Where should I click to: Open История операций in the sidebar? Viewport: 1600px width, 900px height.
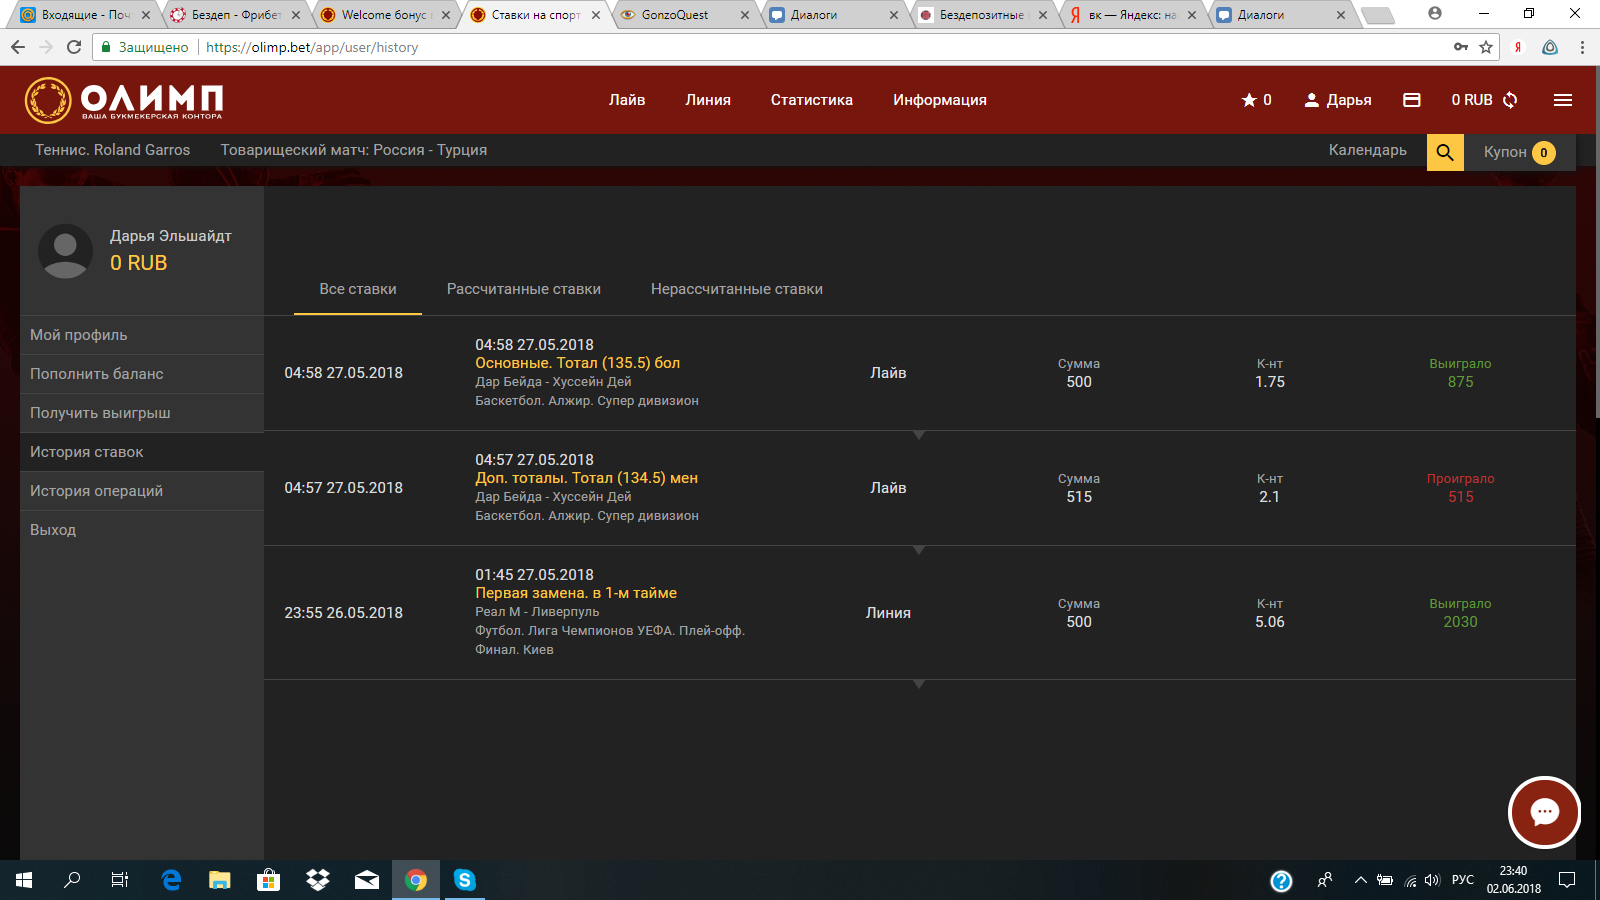(x=142, y=491)
